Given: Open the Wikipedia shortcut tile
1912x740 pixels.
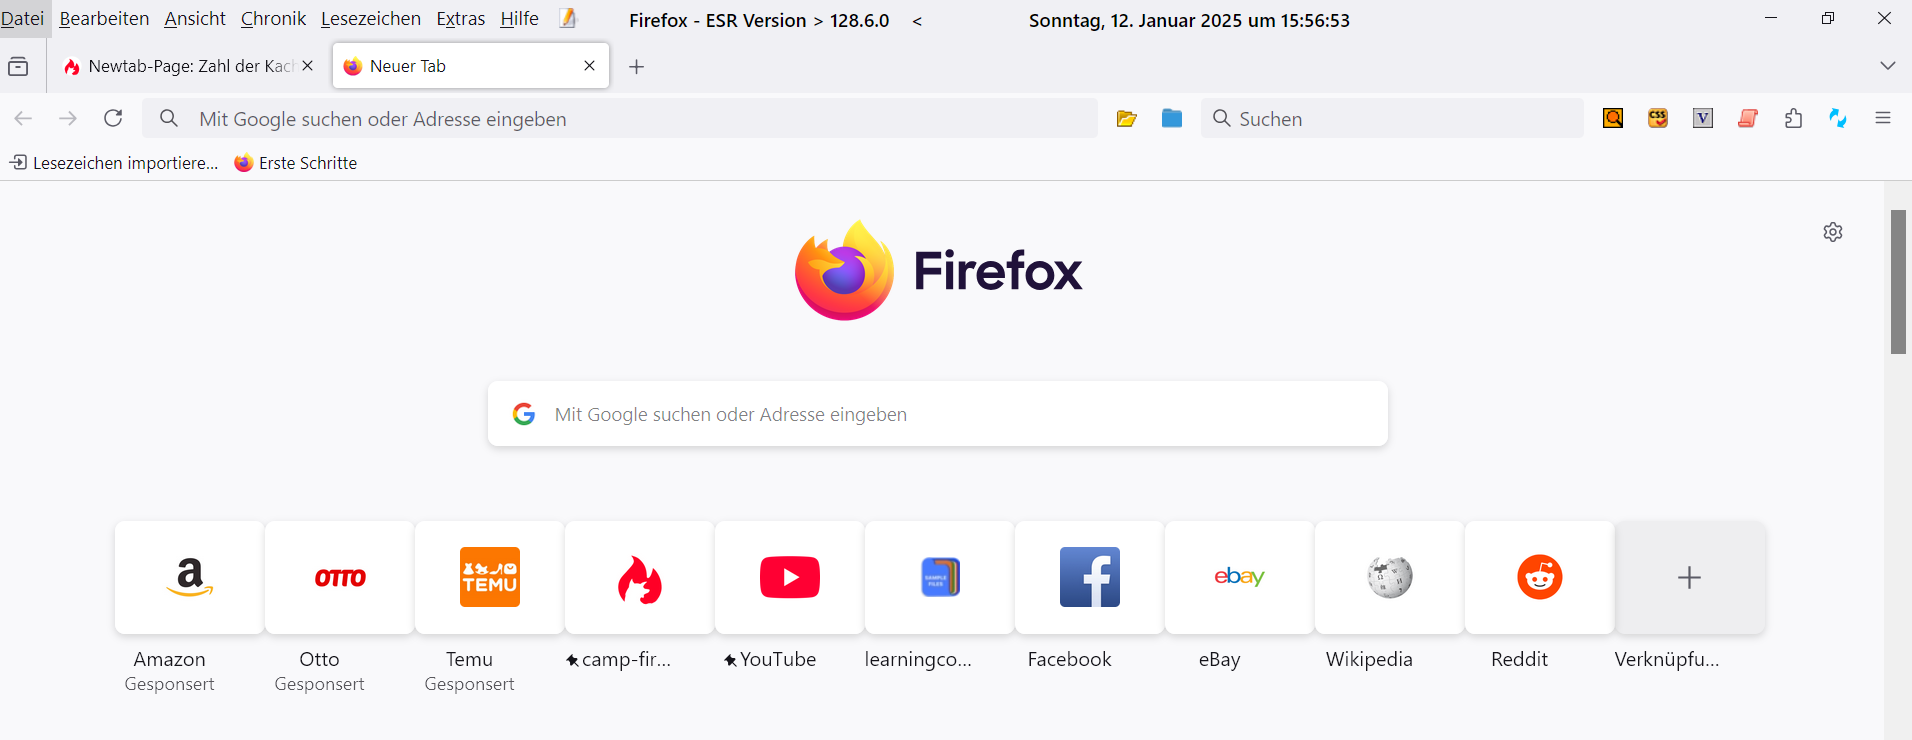Looking at the screenshot, I should coord(1390,577).
